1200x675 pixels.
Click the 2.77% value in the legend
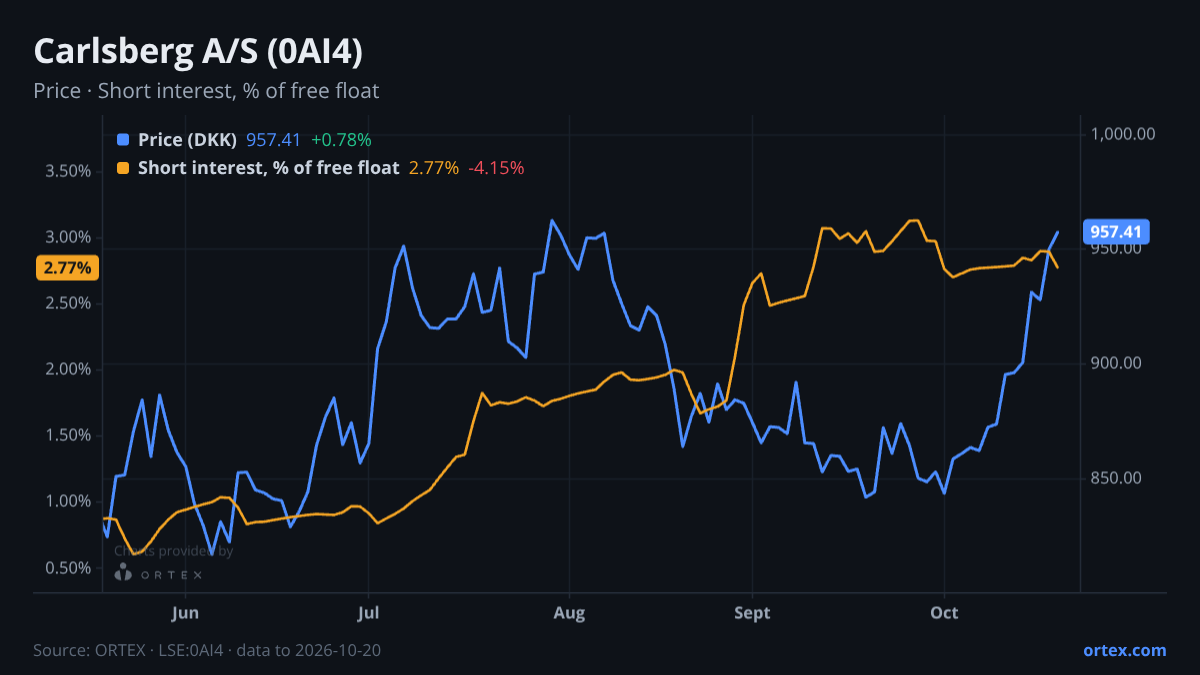(434, 168)
